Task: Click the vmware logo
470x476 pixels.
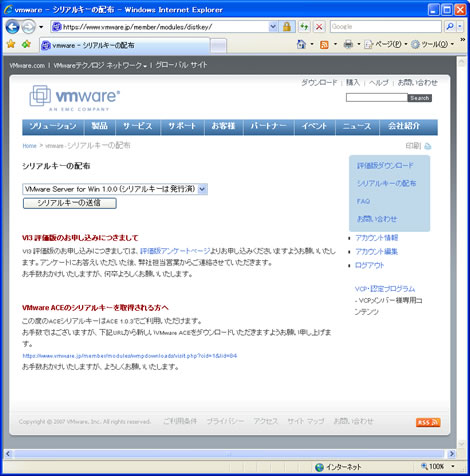Action: click(74, 97)
